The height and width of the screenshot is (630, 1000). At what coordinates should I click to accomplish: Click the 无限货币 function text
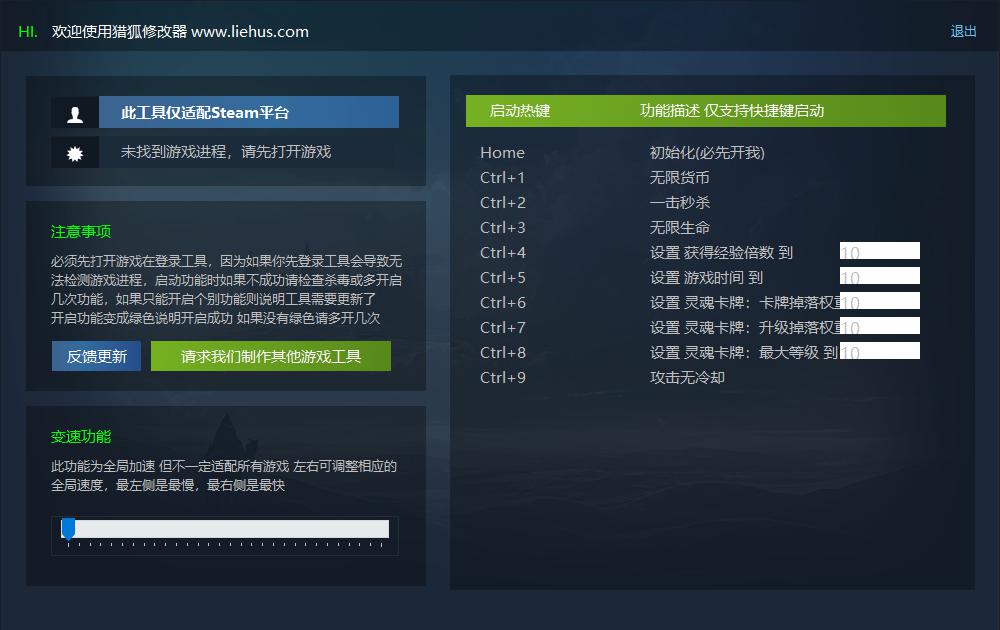[679, 178]
